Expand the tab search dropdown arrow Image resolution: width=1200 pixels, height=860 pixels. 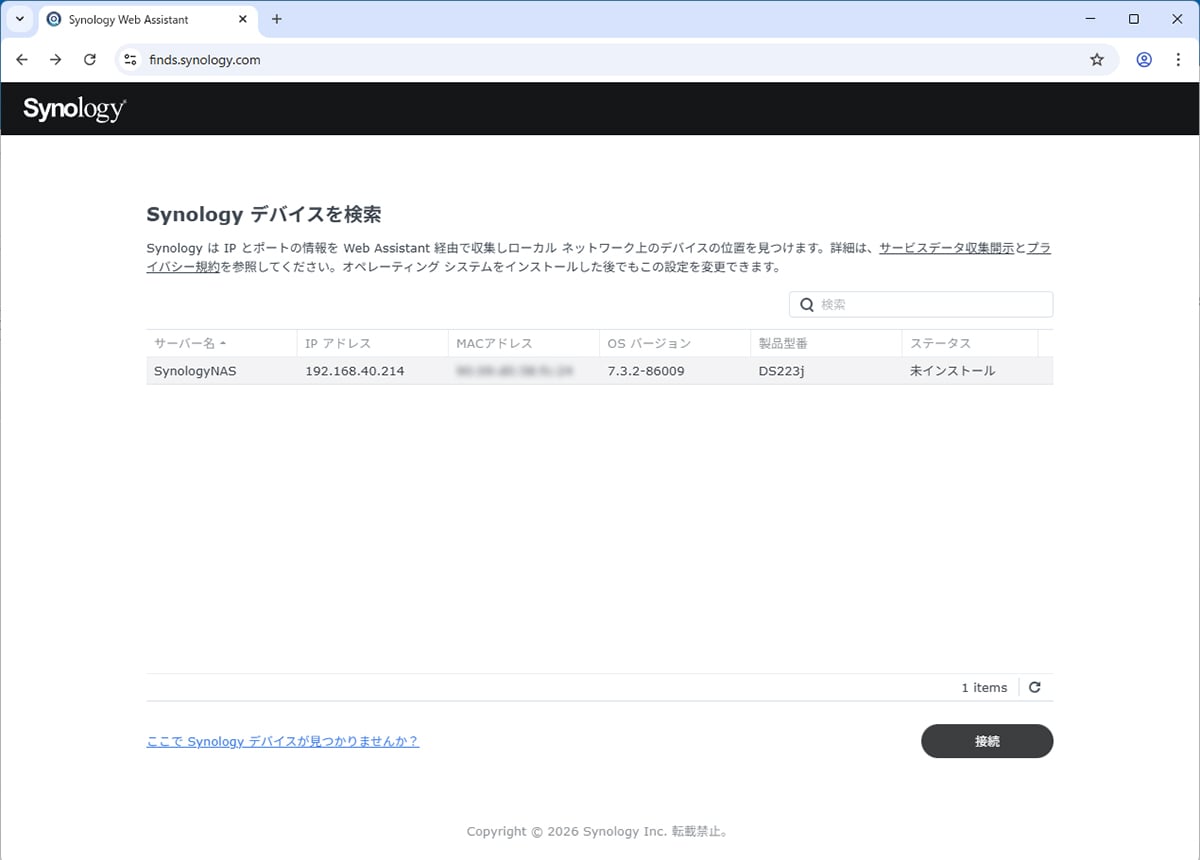click(19, 19)
